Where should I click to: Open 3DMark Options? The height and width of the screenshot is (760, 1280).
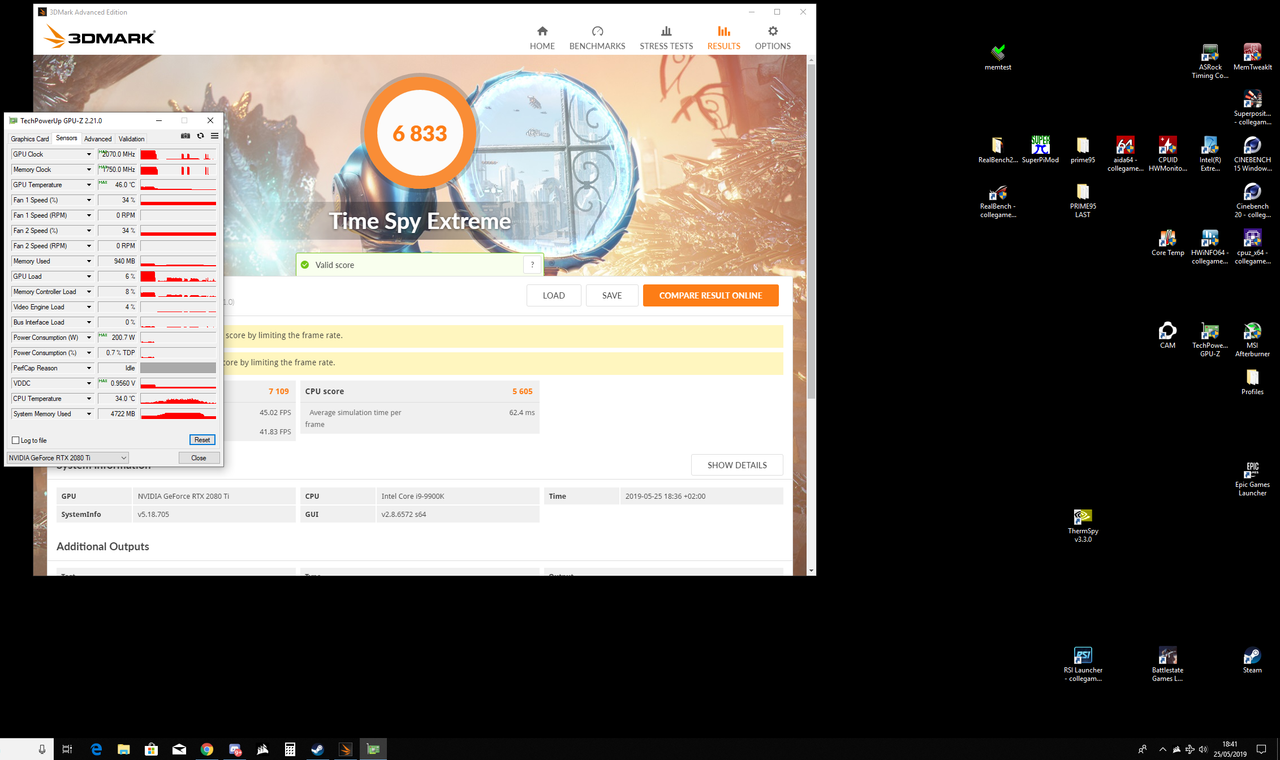click(772, 38)
